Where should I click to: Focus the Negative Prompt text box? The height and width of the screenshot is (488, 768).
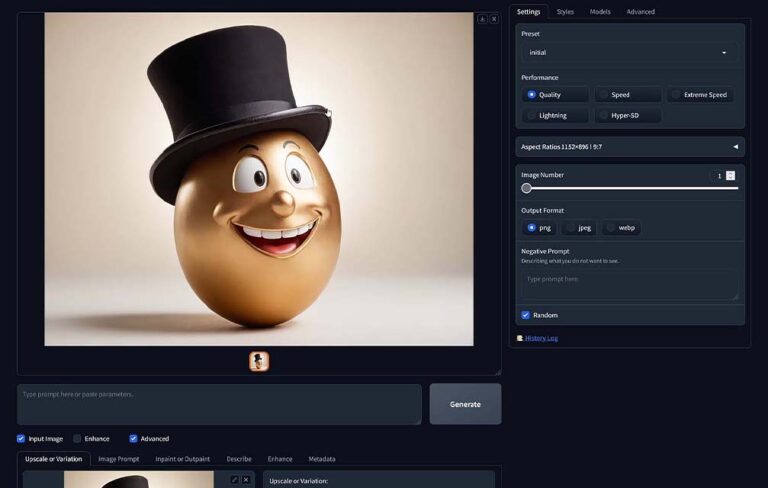[x=629, y=284]
